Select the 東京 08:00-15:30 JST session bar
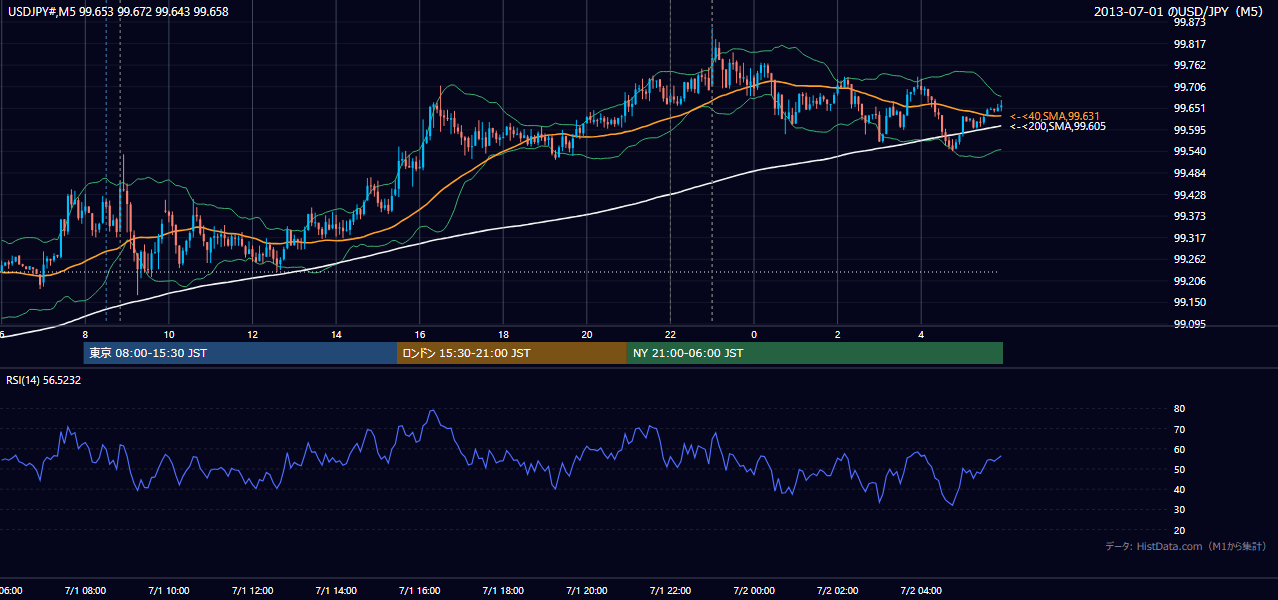 [240, 353]
